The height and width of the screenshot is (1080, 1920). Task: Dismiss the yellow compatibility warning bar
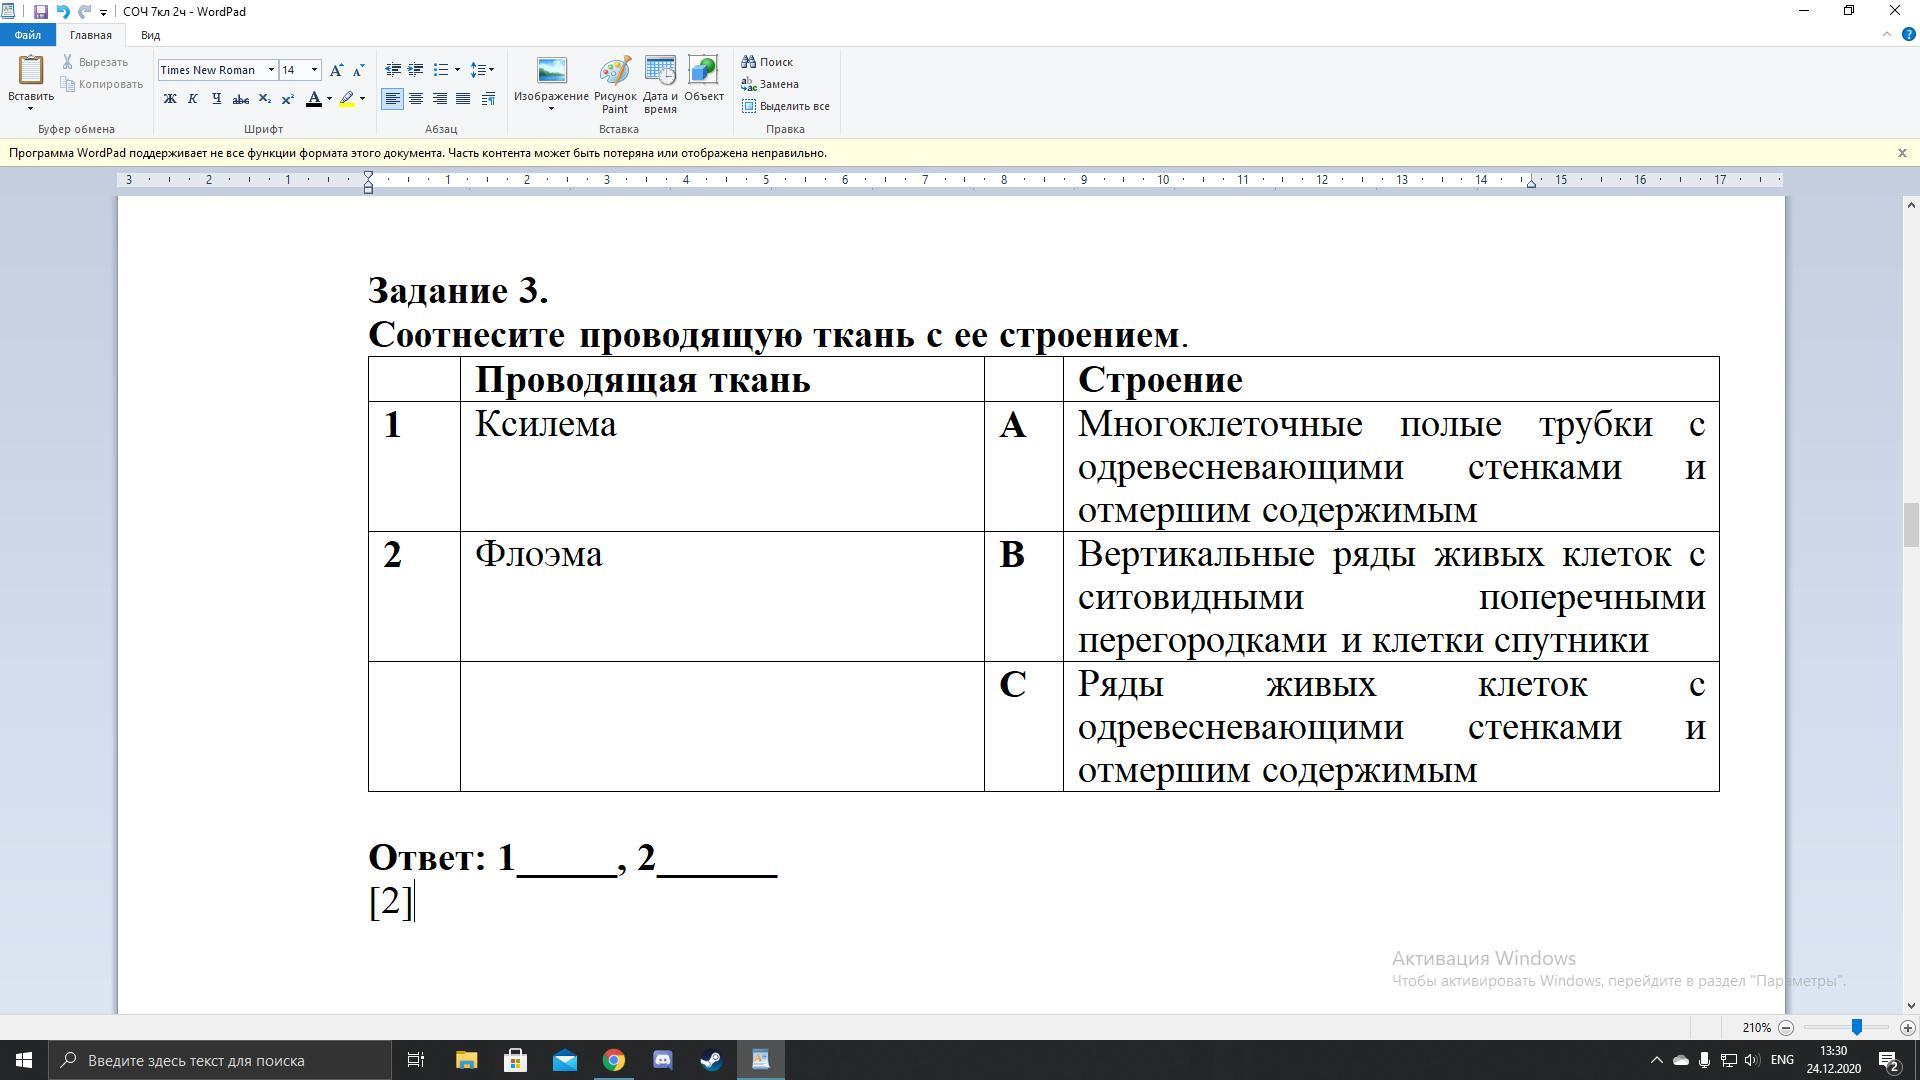(1902, 153)
